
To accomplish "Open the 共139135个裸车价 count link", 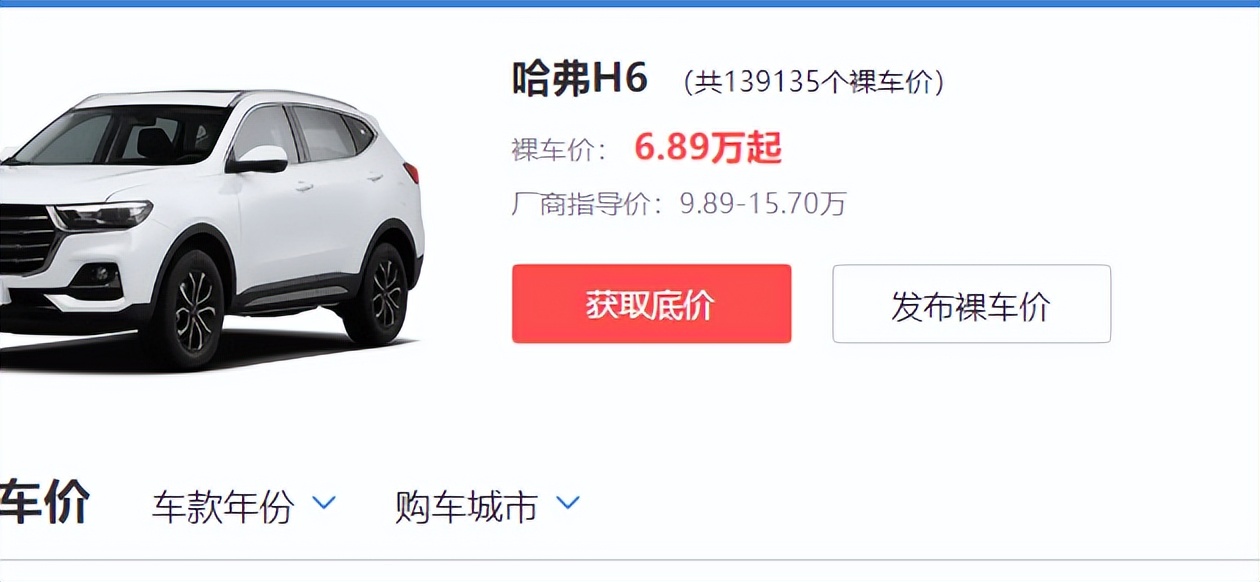I will pyautogui.click(x=814, y=82).
